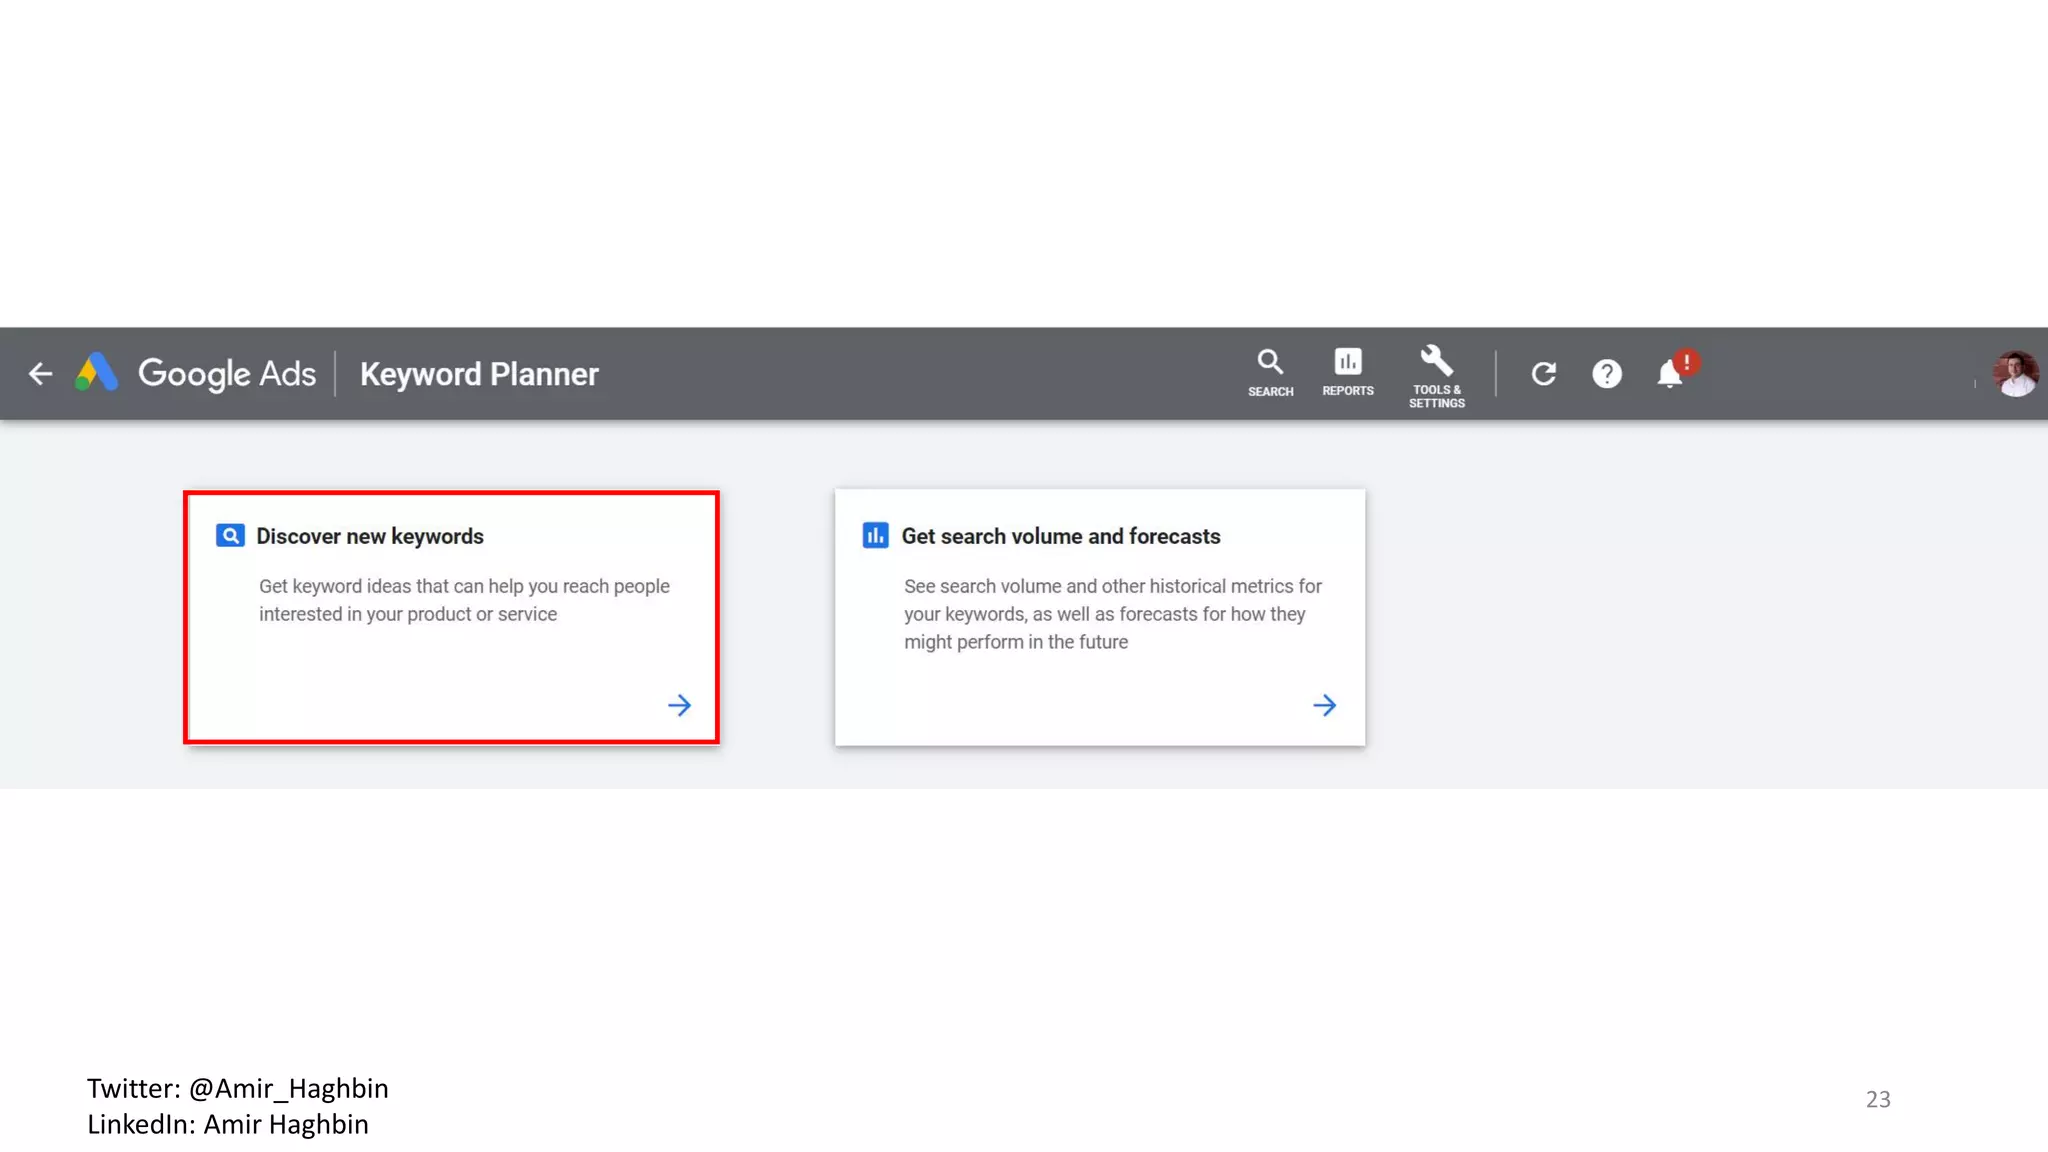Open the Reports bar chart icon
Image resolution: width=2048 pixels, height=1152 pixels.
1347,362
